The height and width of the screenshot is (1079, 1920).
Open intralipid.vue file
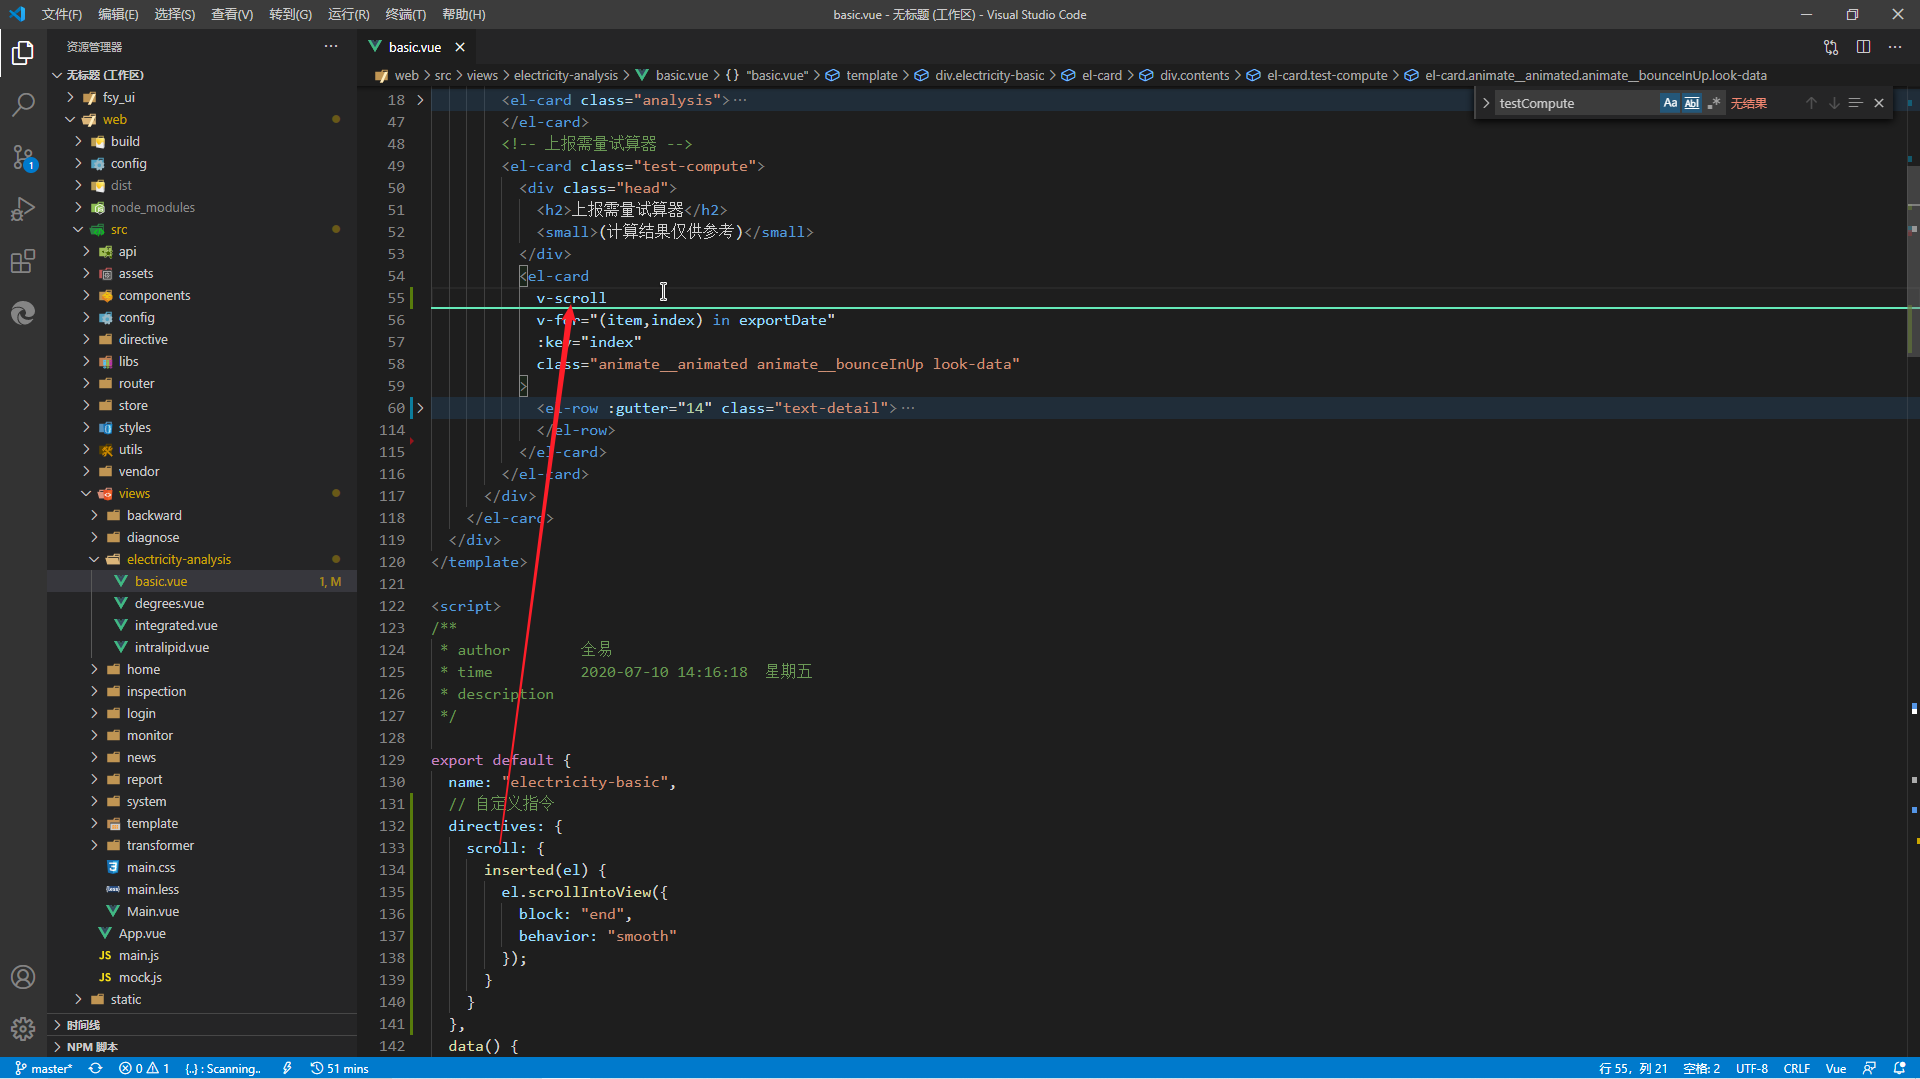point(171,647)
